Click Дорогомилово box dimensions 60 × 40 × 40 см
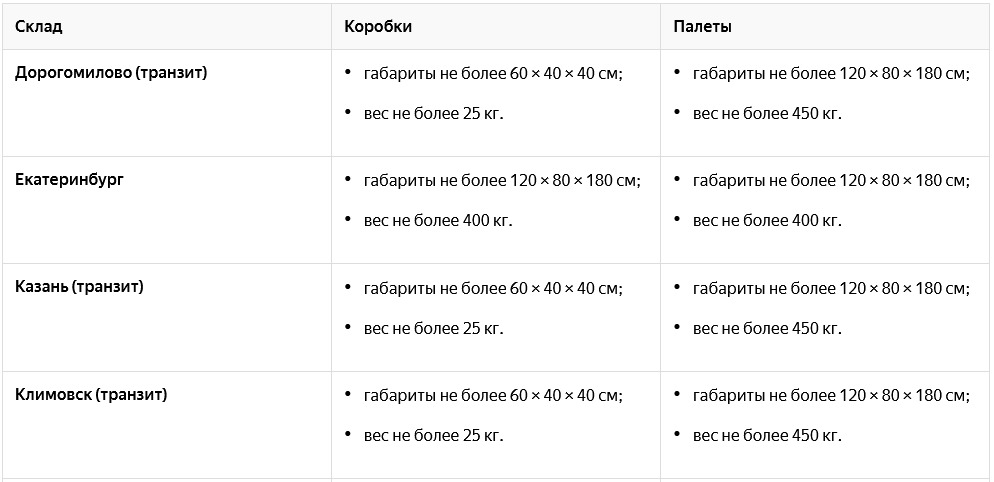994x482 pixels. click(x=493, y=74)
